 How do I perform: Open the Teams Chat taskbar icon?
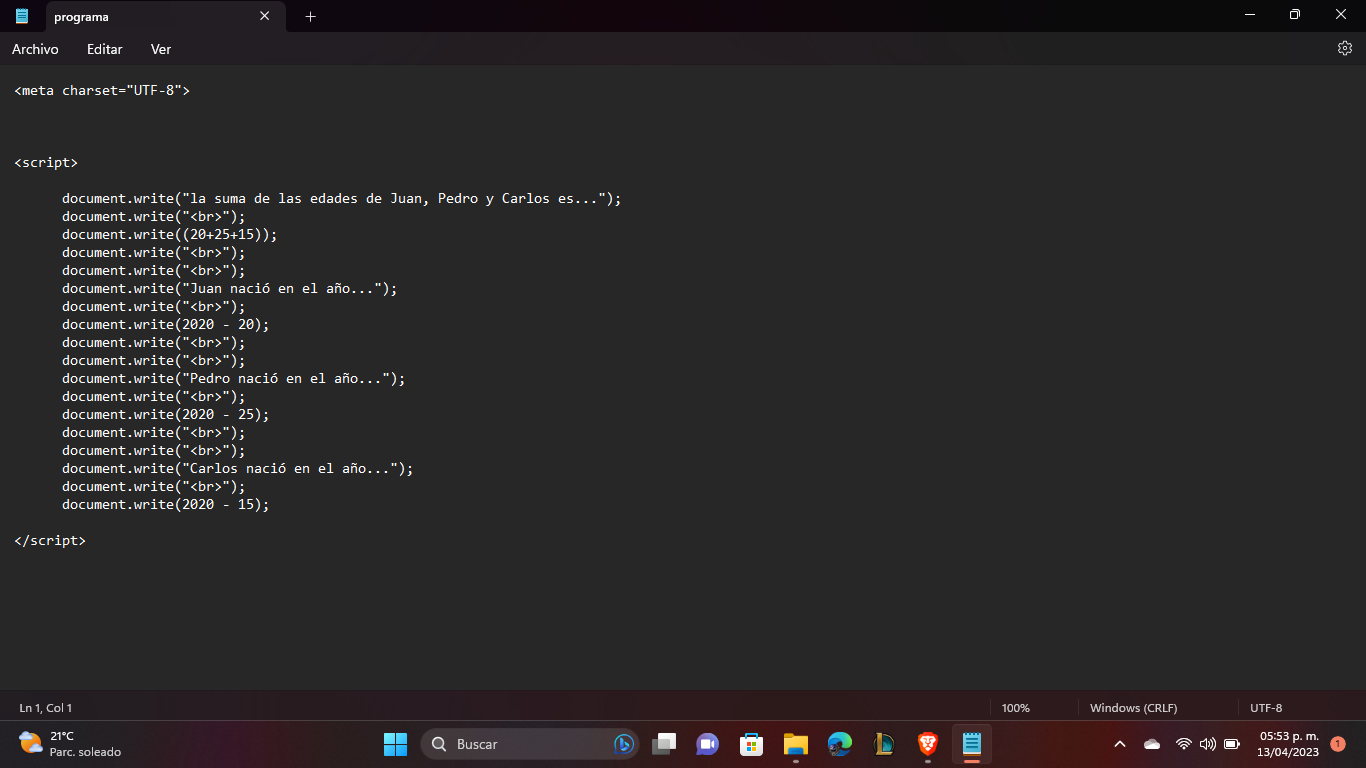coord(708,744)
